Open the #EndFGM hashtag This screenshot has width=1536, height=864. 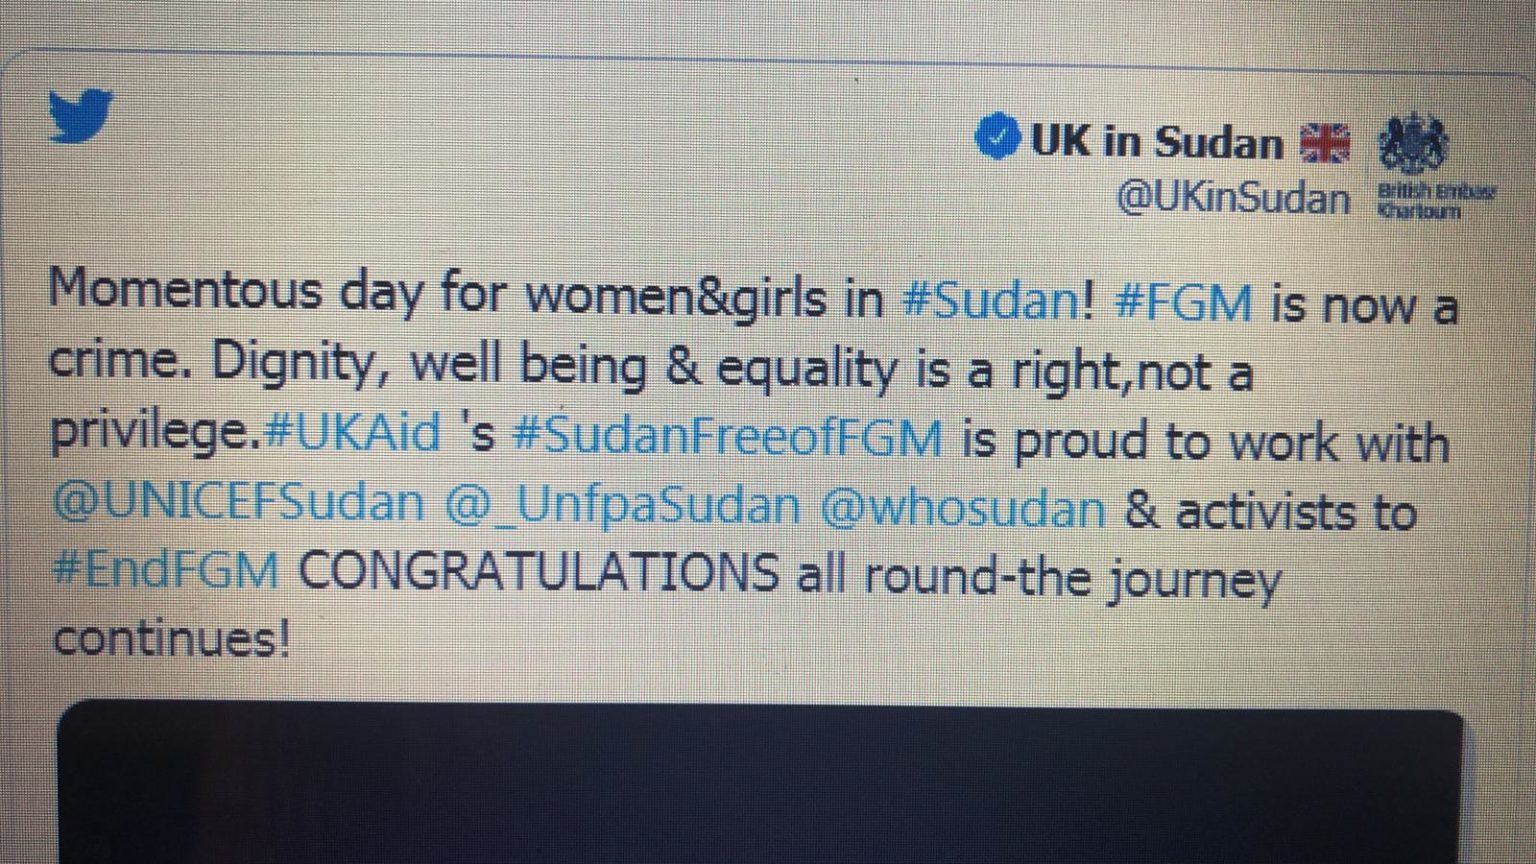pos(165,570)
